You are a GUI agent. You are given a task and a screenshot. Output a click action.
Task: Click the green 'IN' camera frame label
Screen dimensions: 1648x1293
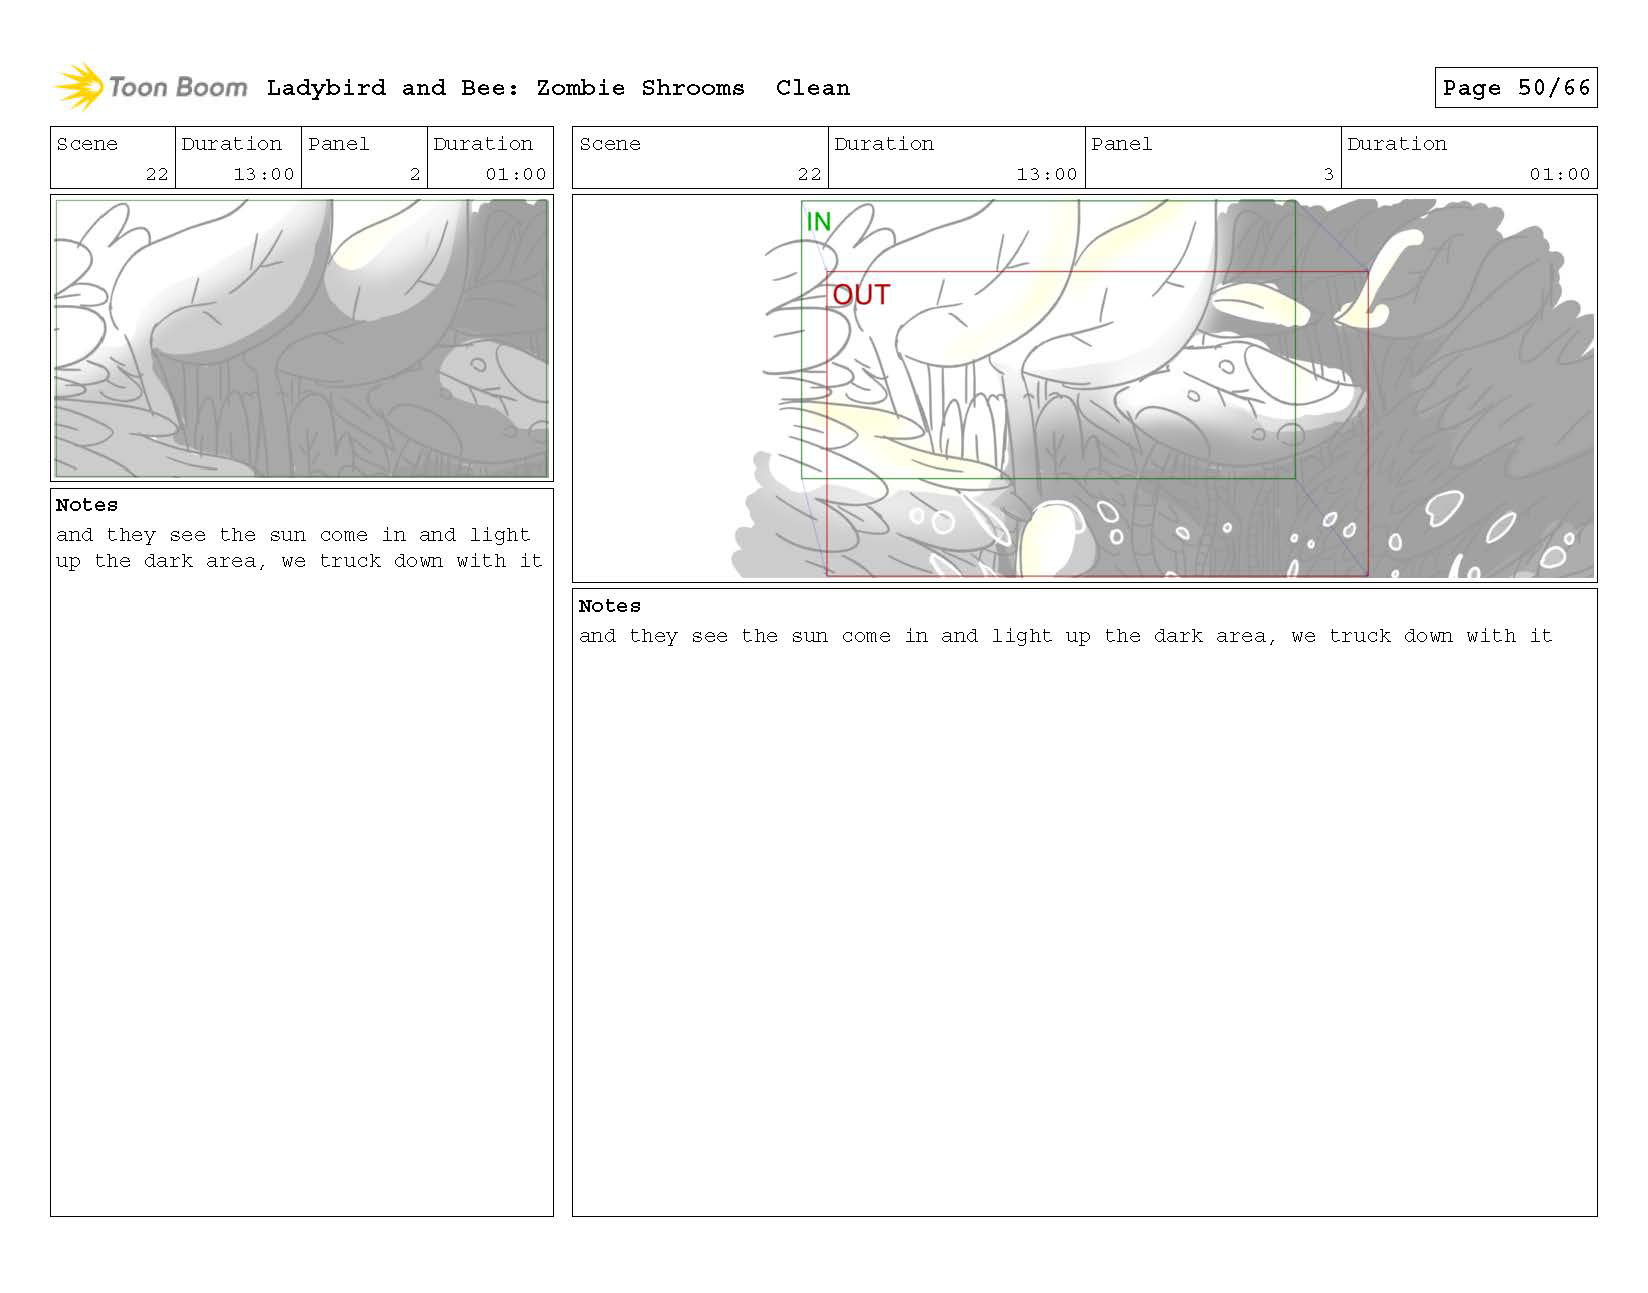tap(818, 221)
